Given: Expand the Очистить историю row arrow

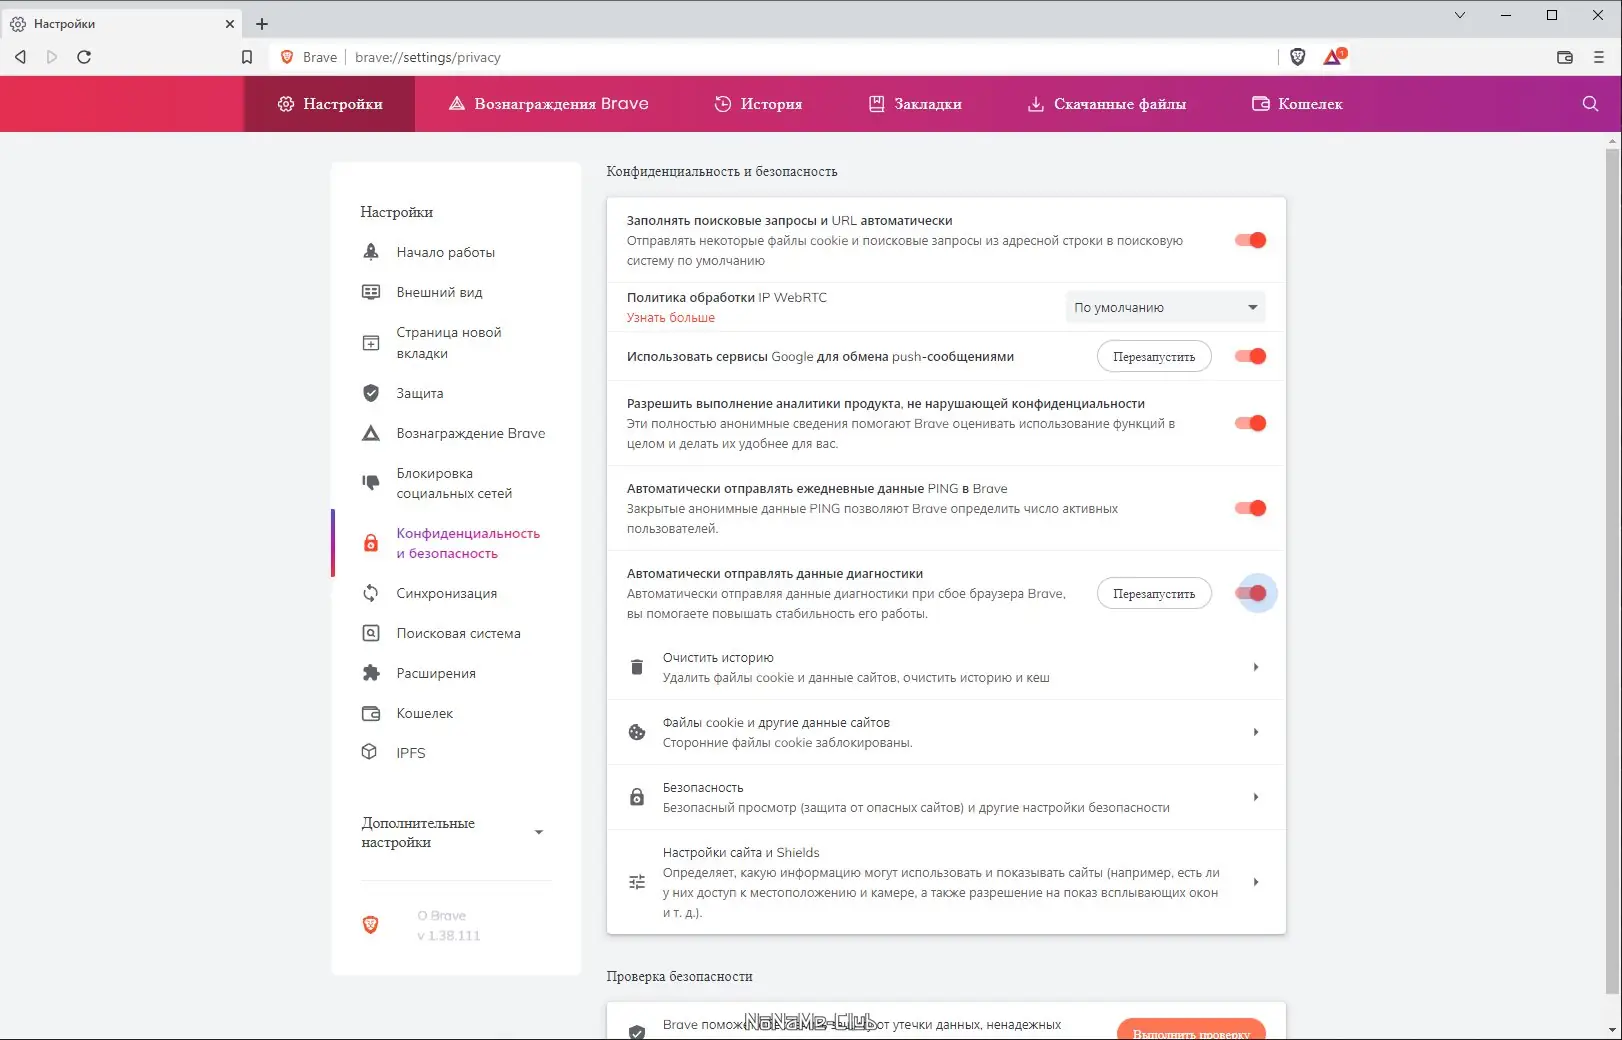Looking at the screenshot, I should pyautogui.click(x=1256, y=667).
